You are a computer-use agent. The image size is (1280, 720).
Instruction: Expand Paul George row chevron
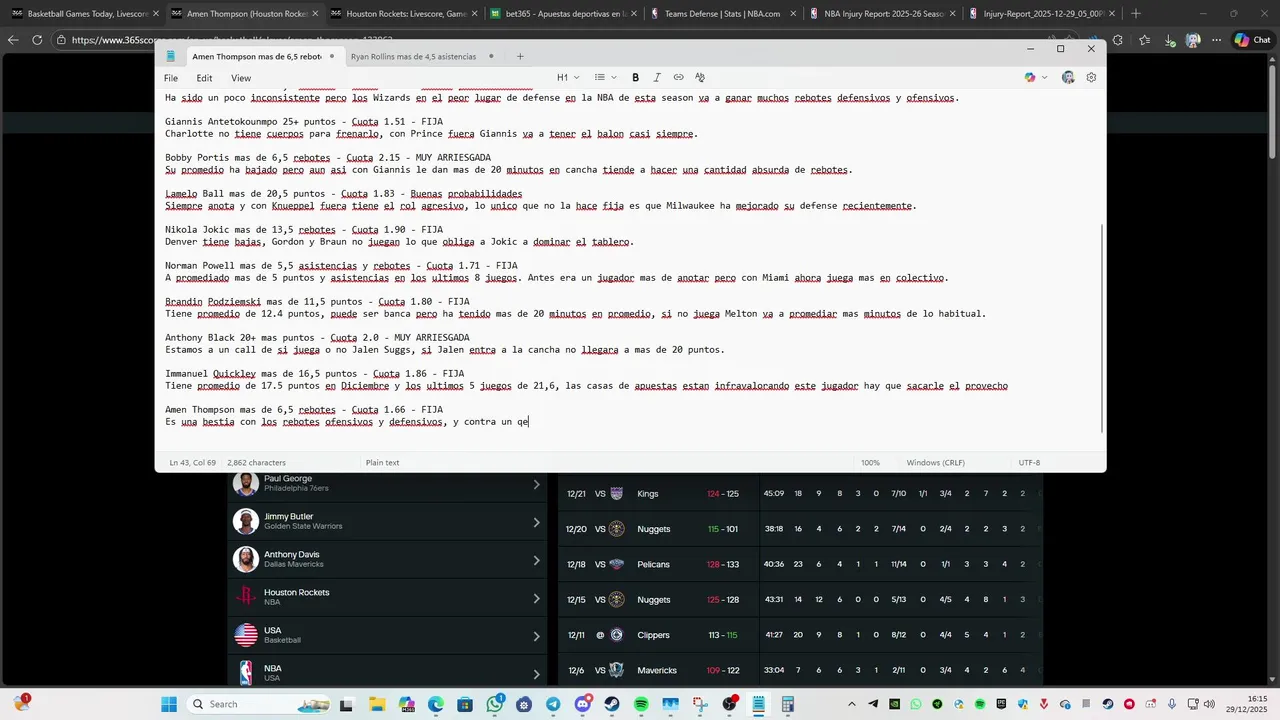click(536, 484)
